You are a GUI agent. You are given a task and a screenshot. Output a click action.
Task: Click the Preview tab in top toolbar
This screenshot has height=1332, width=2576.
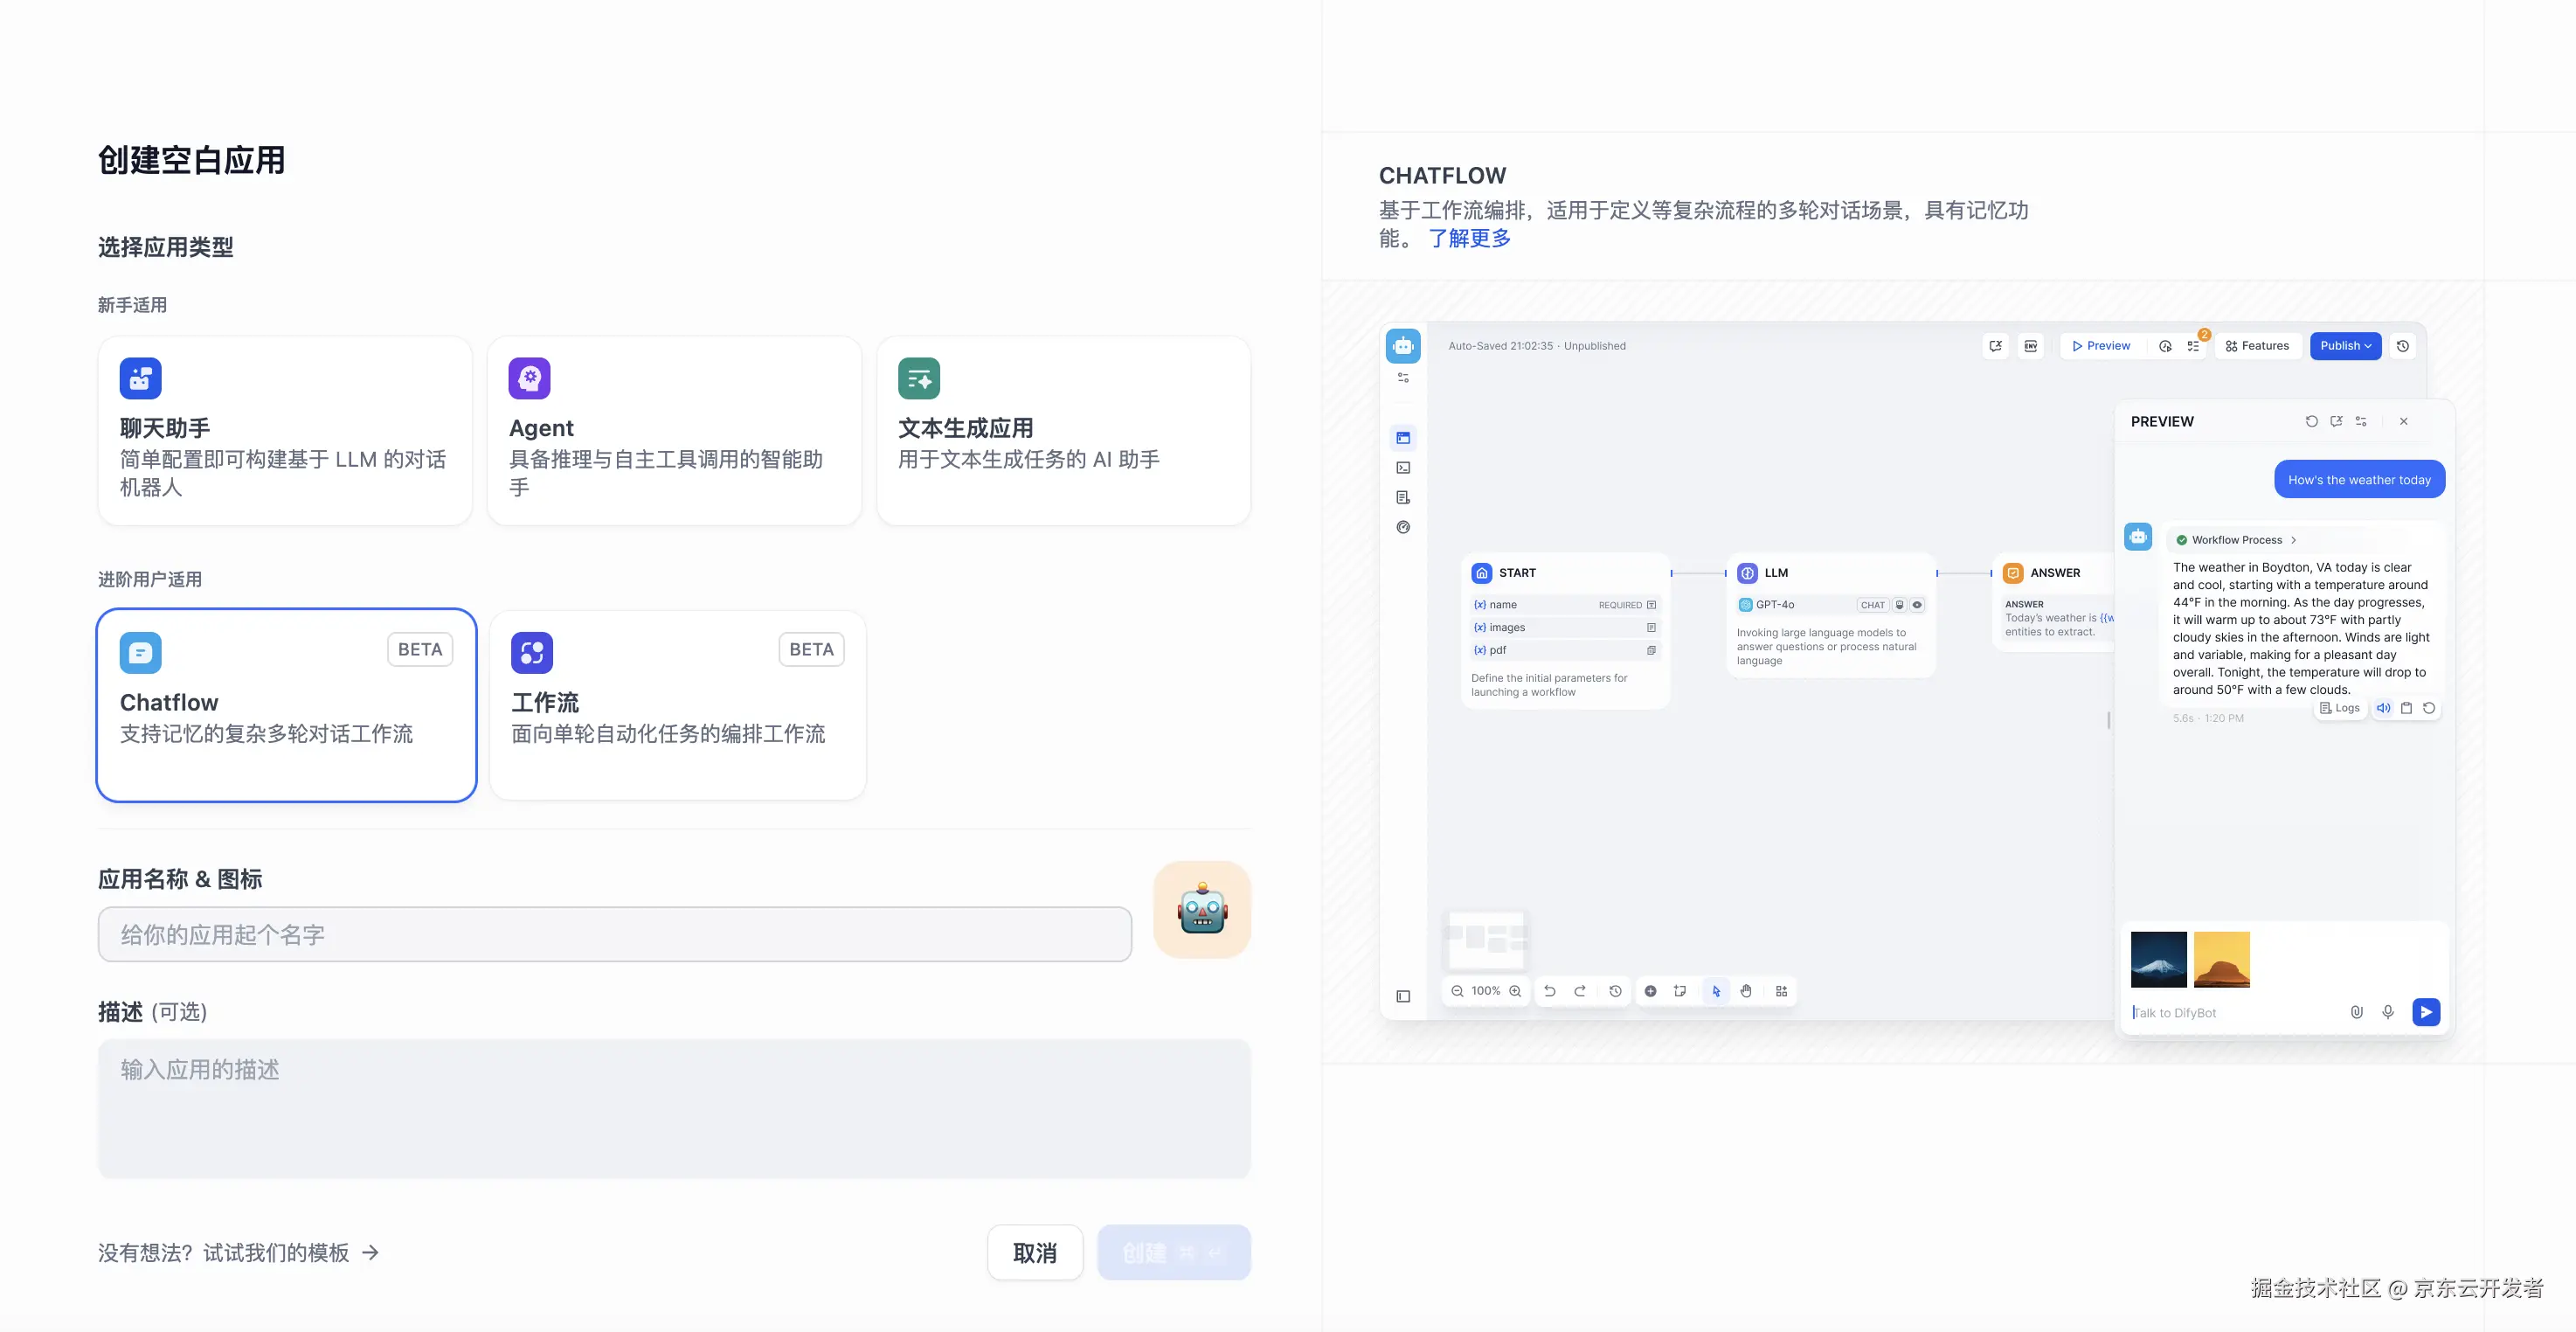2101,346
